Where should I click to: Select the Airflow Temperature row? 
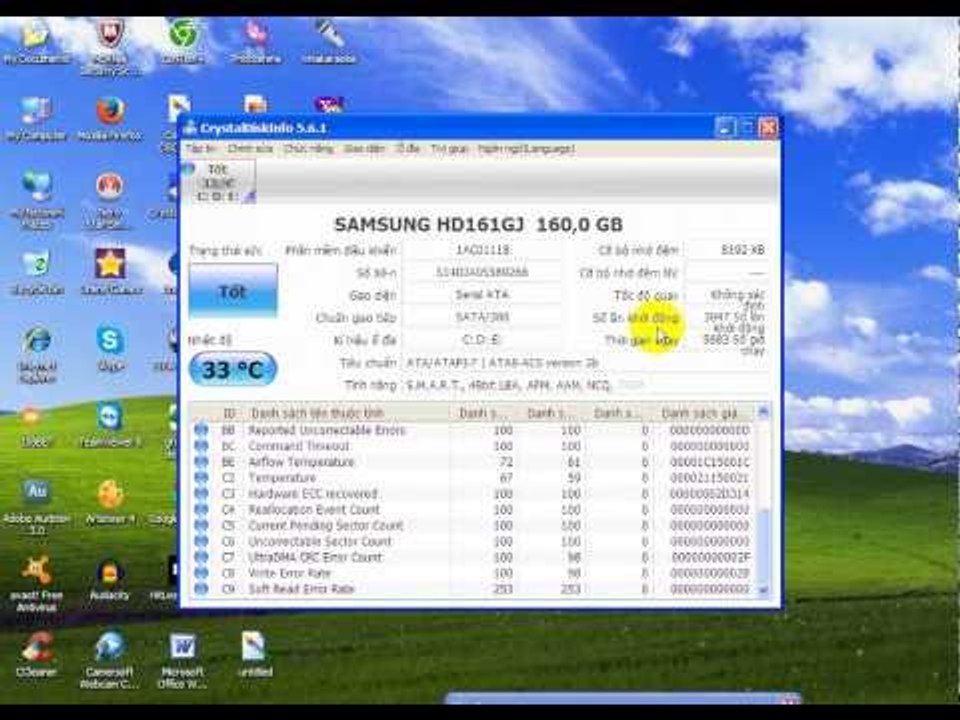coord(474,462)
